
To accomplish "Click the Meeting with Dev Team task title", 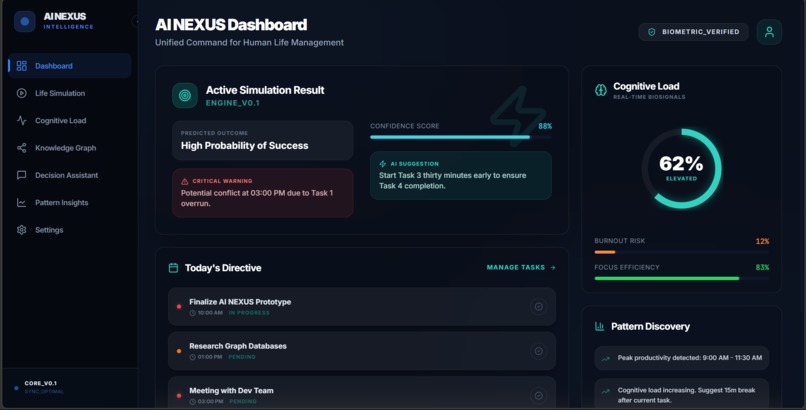I will coord(231,390).
